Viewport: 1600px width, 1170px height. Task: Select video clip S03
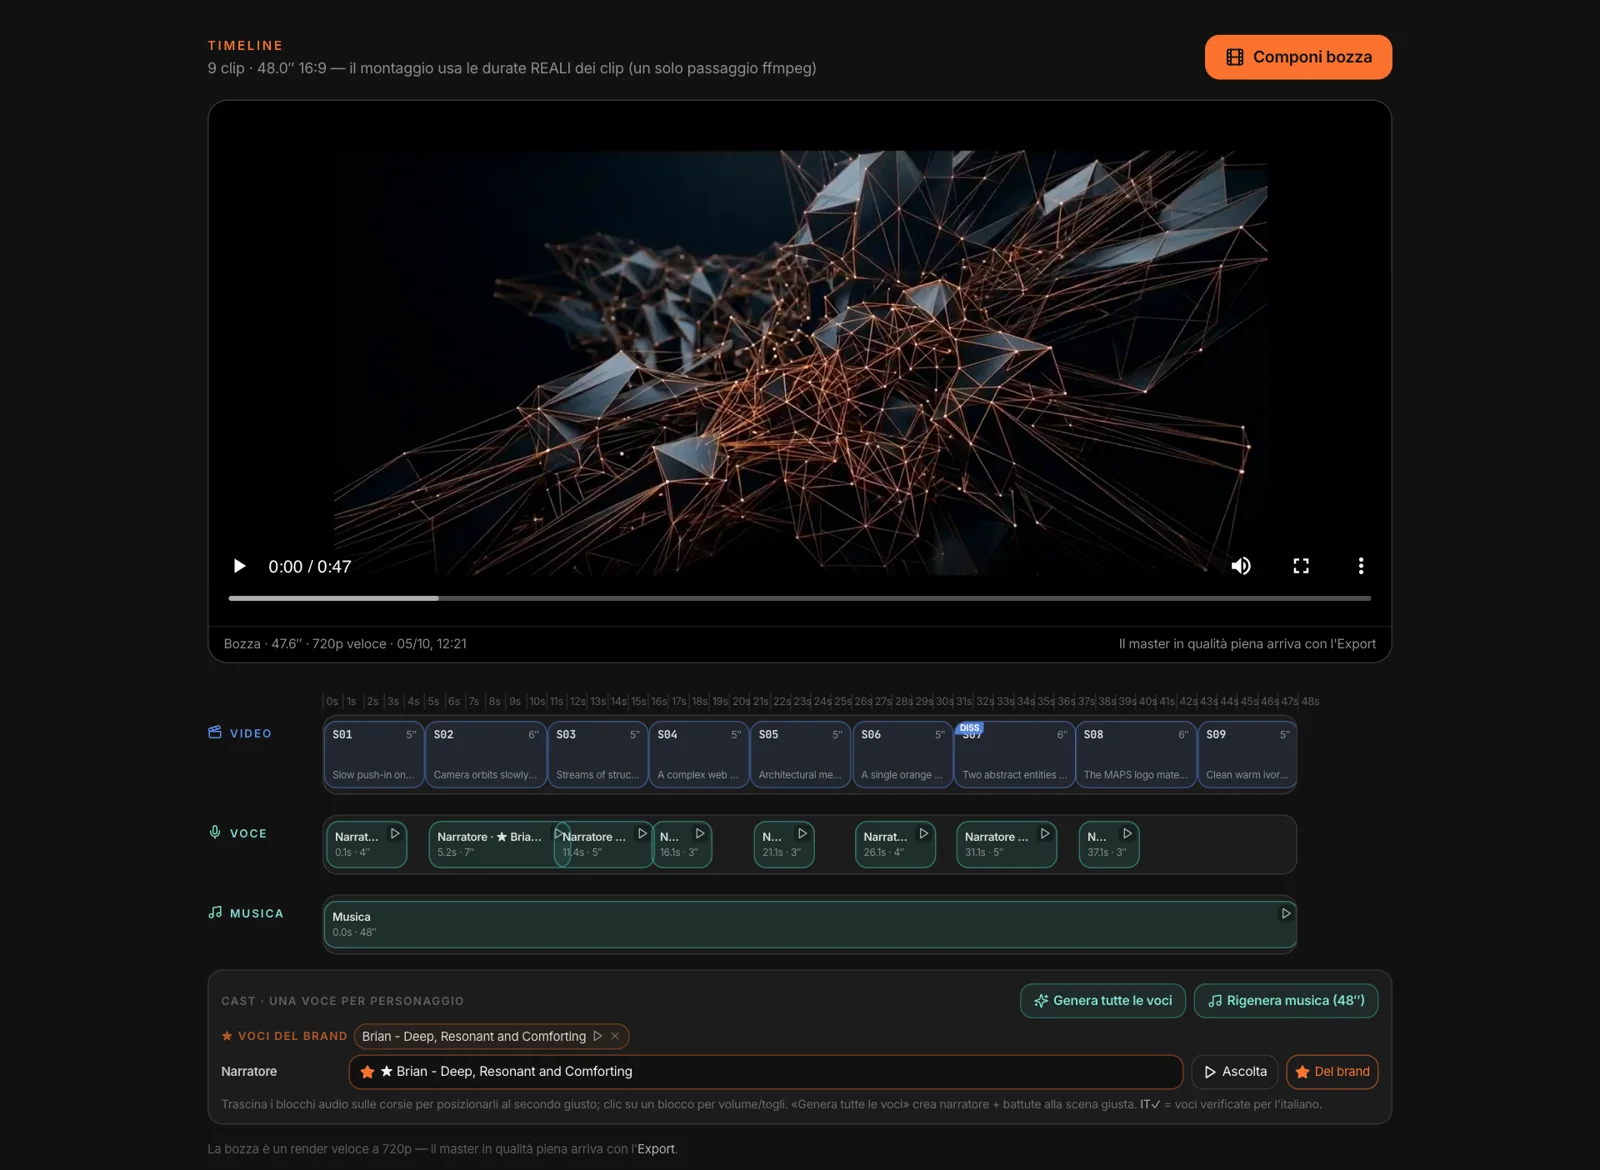[x=598, y=754]
